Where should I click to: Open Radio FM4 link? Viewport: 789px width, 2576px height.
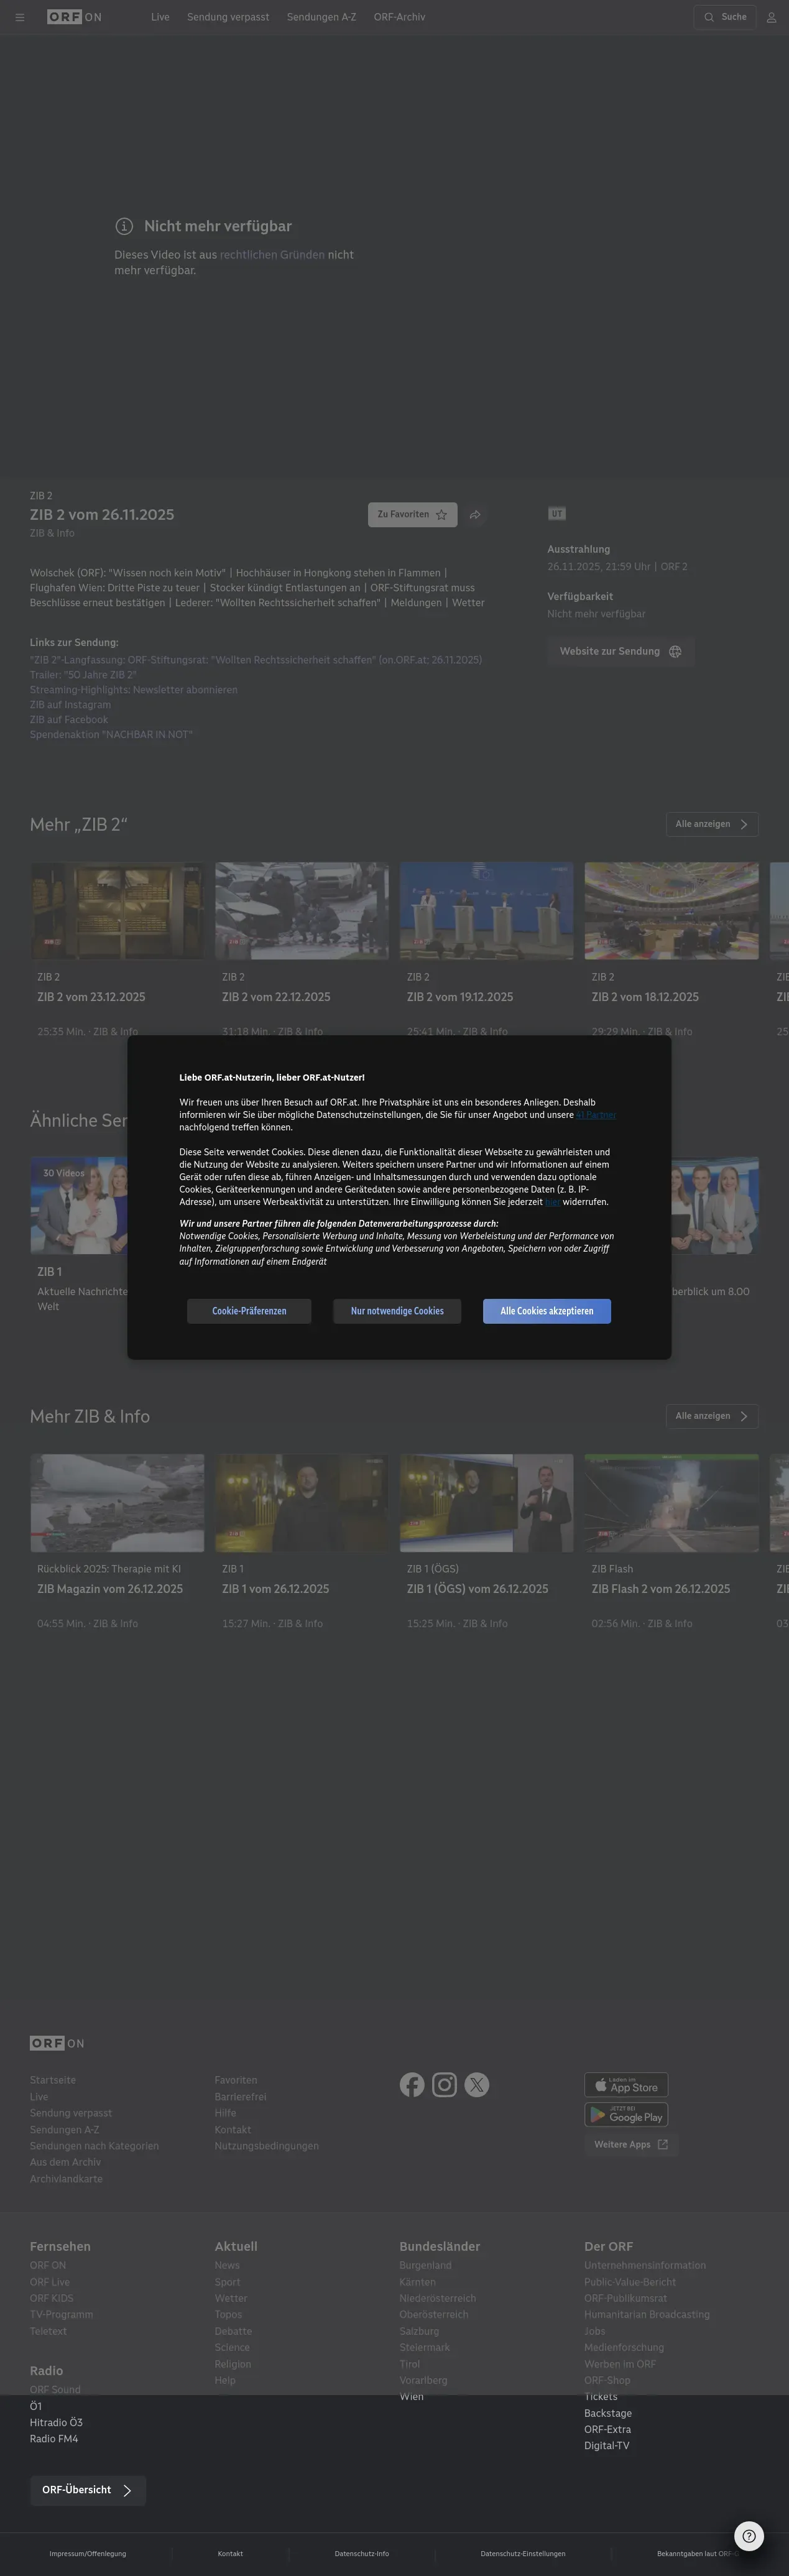[x=54, y=2439]
